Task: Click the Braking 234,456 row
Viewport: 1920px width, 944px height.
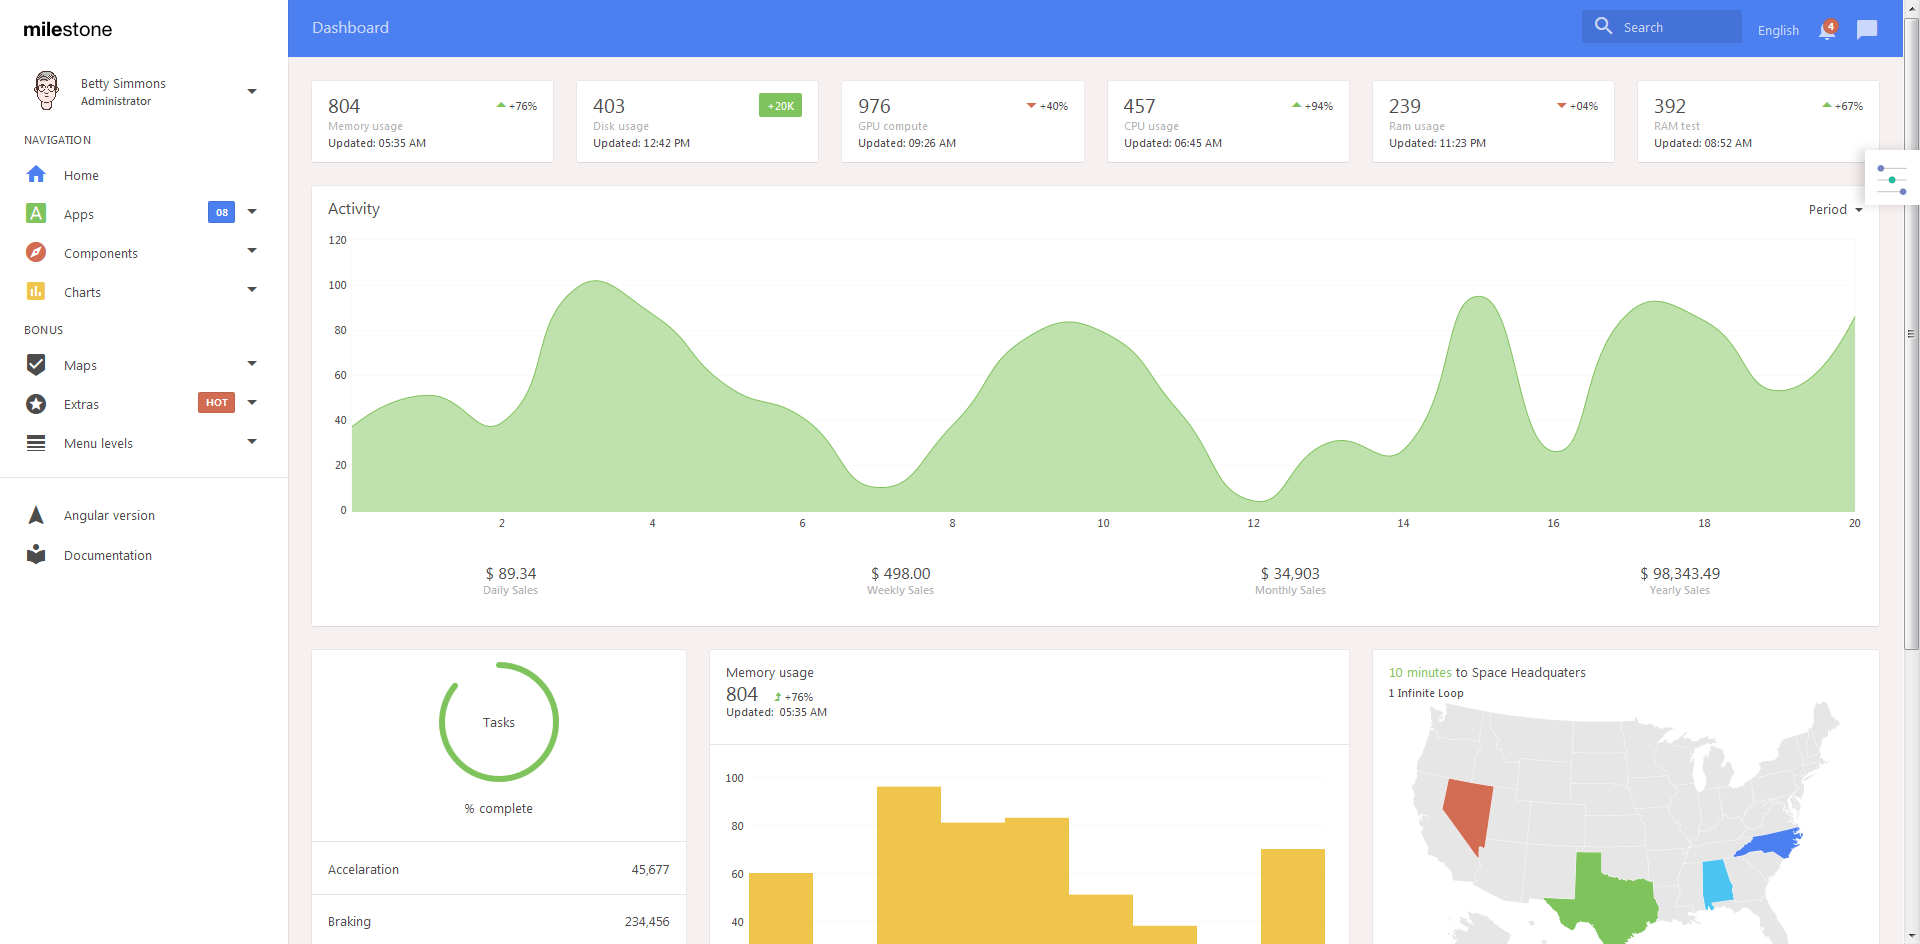Action: [499, 921]
